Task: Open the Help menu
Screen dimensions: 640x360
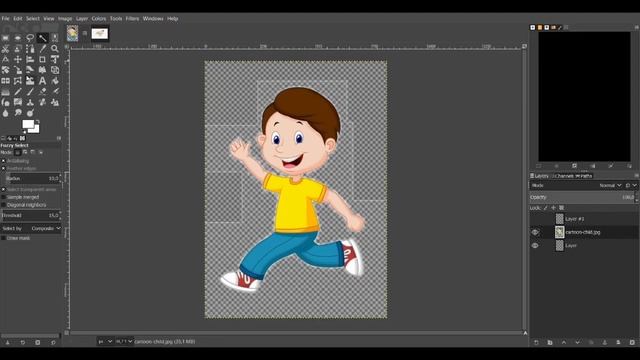Action: (x=173, y=18)
